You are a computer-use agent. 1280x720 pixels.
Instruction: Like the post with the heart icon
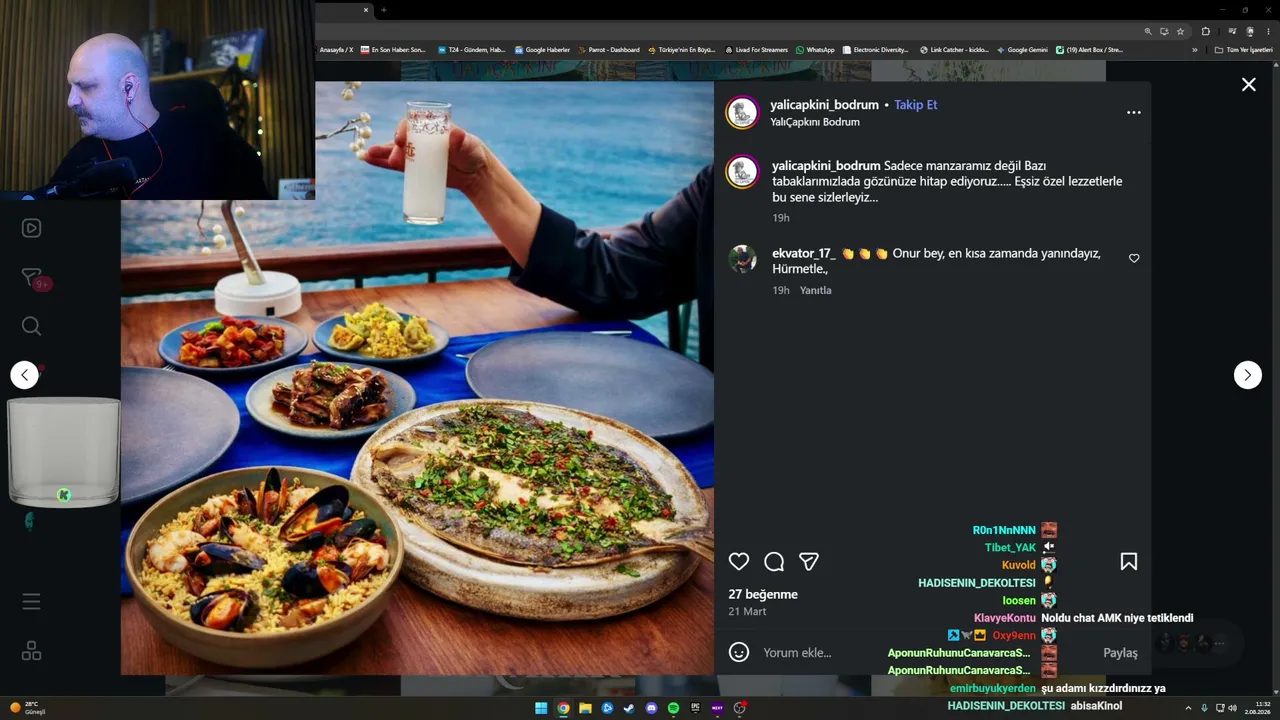[x=739, y=562]
